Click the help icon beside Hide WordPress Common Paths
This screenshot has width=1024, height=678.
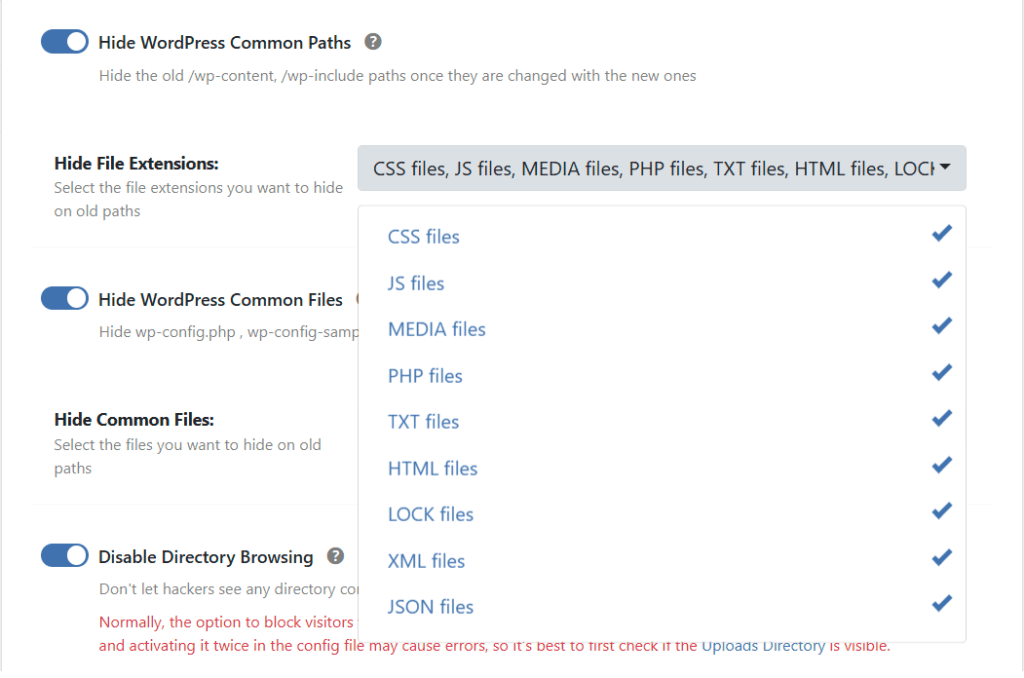374,42
